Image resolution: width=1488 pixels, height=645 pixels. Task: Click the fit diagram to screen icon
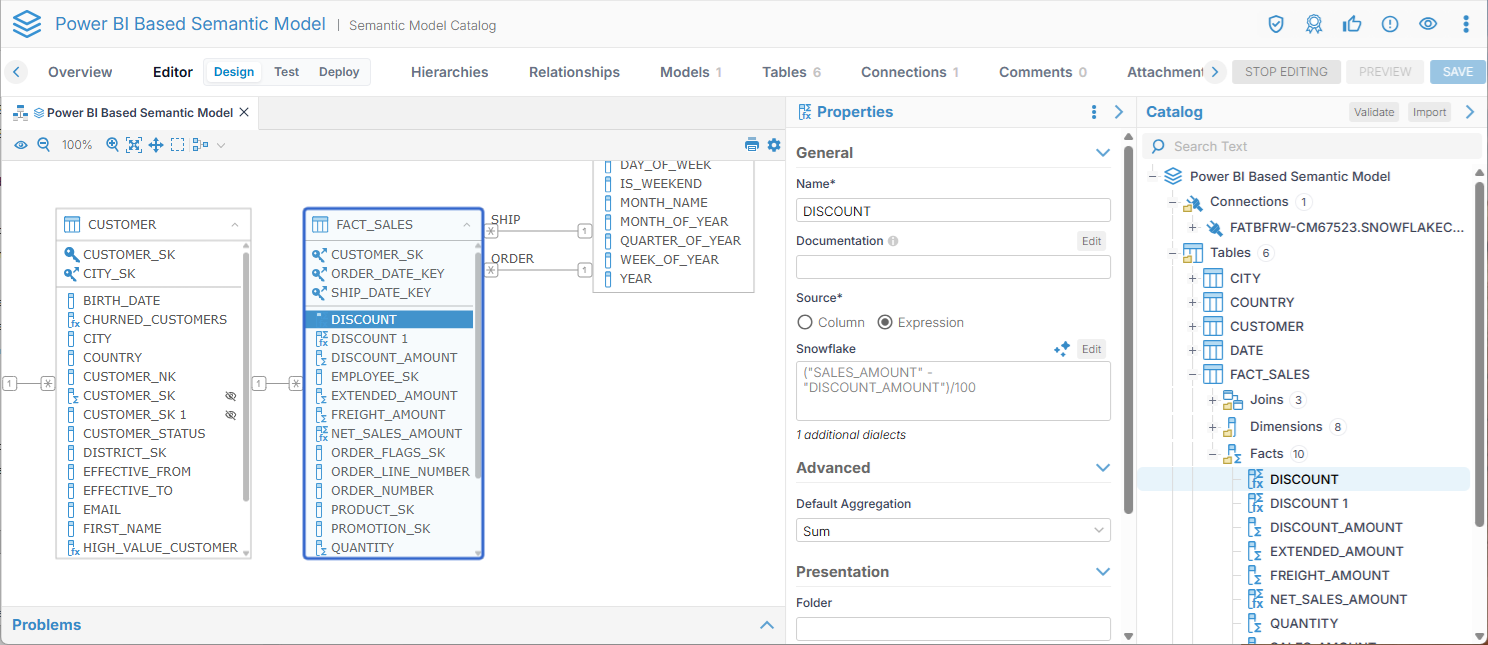[x=134, y=145]
